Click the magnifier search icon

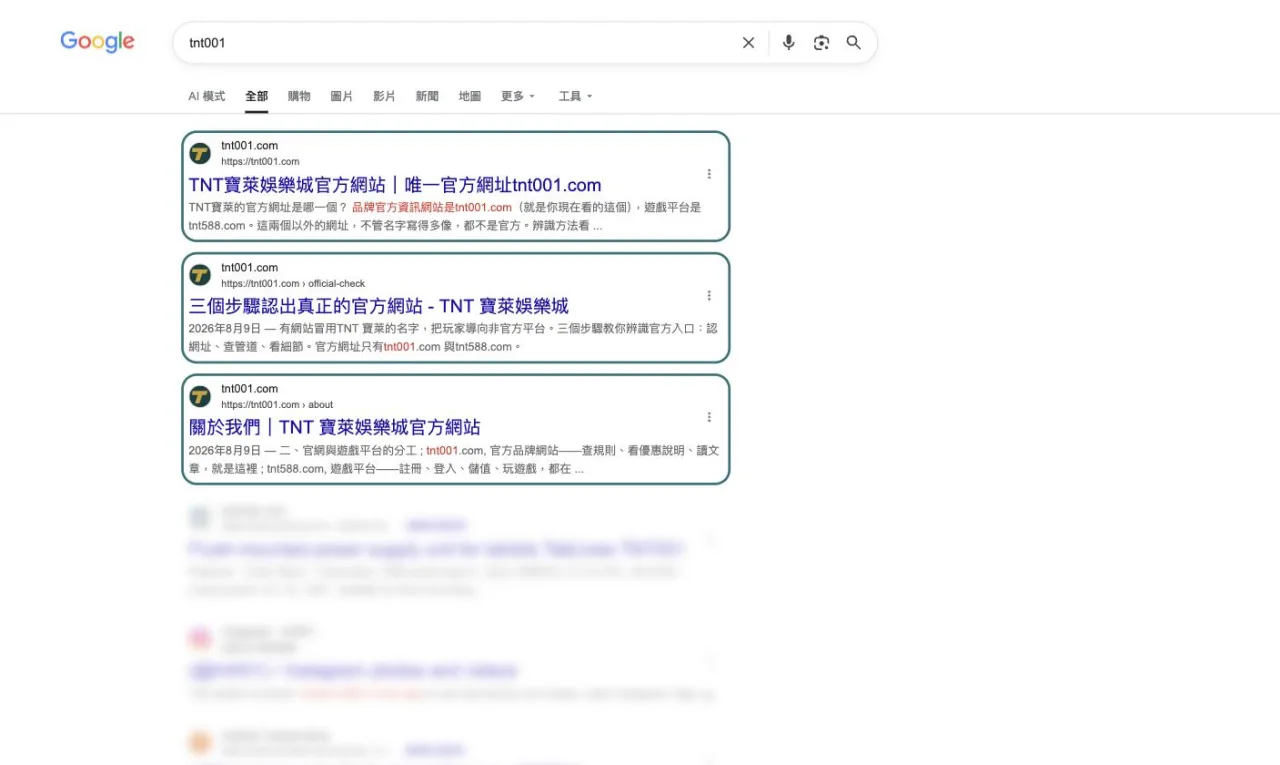pyautogui.click(x=854, y=43)
